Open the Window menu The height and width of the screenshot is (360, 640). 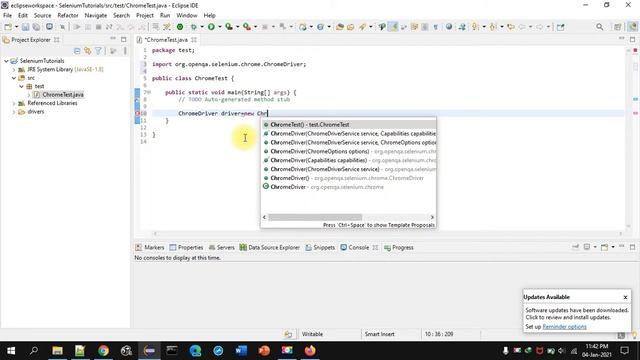pos(187,16)
